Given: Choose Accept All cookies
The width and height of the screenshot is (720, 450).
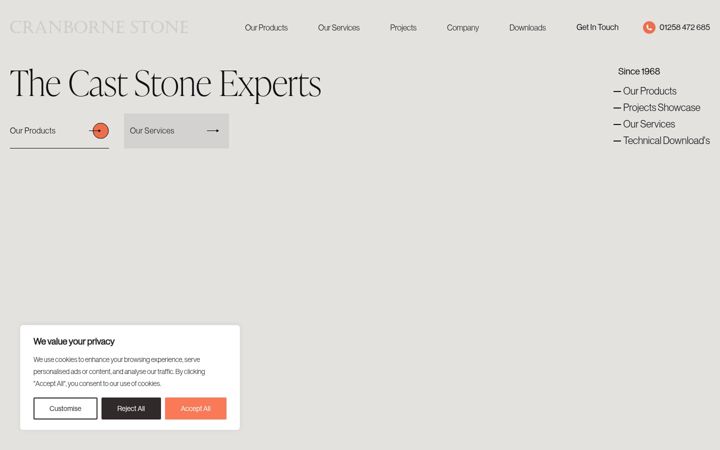Looking at the screenshot, I should (x=196, y=408).
